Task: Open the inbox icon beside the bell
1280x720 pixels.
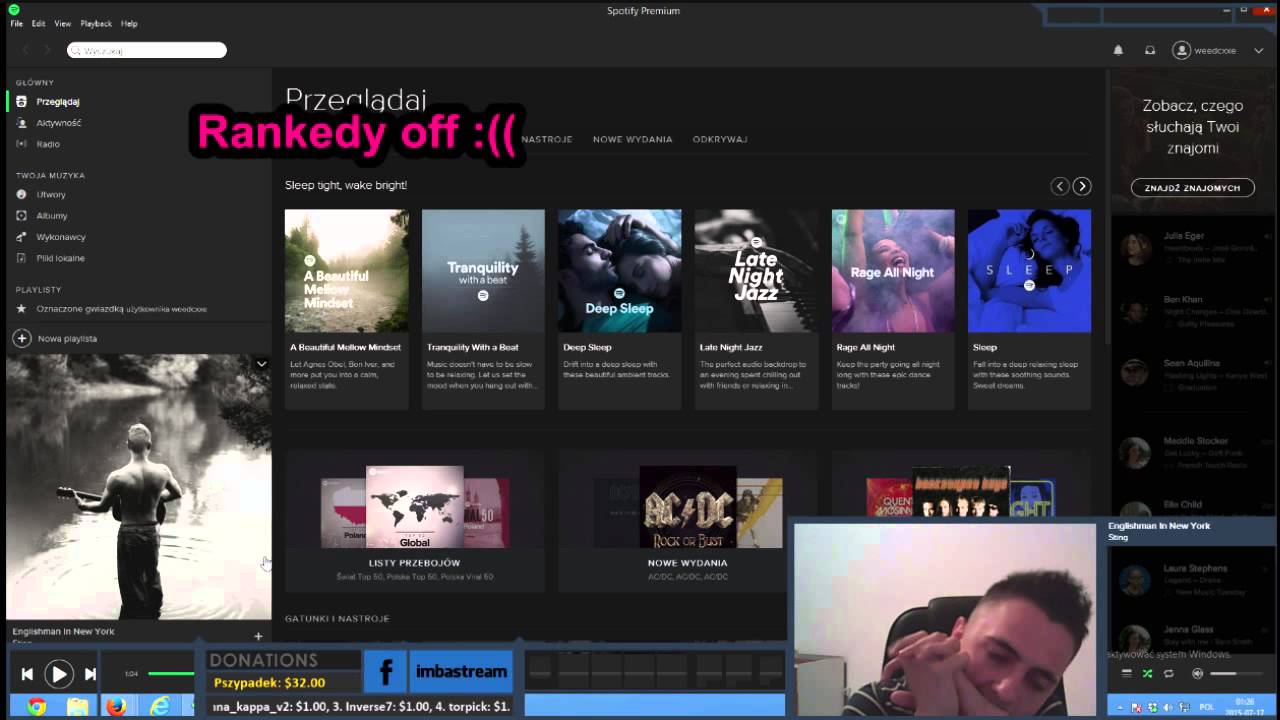Action: click(x=1150, y=50)
